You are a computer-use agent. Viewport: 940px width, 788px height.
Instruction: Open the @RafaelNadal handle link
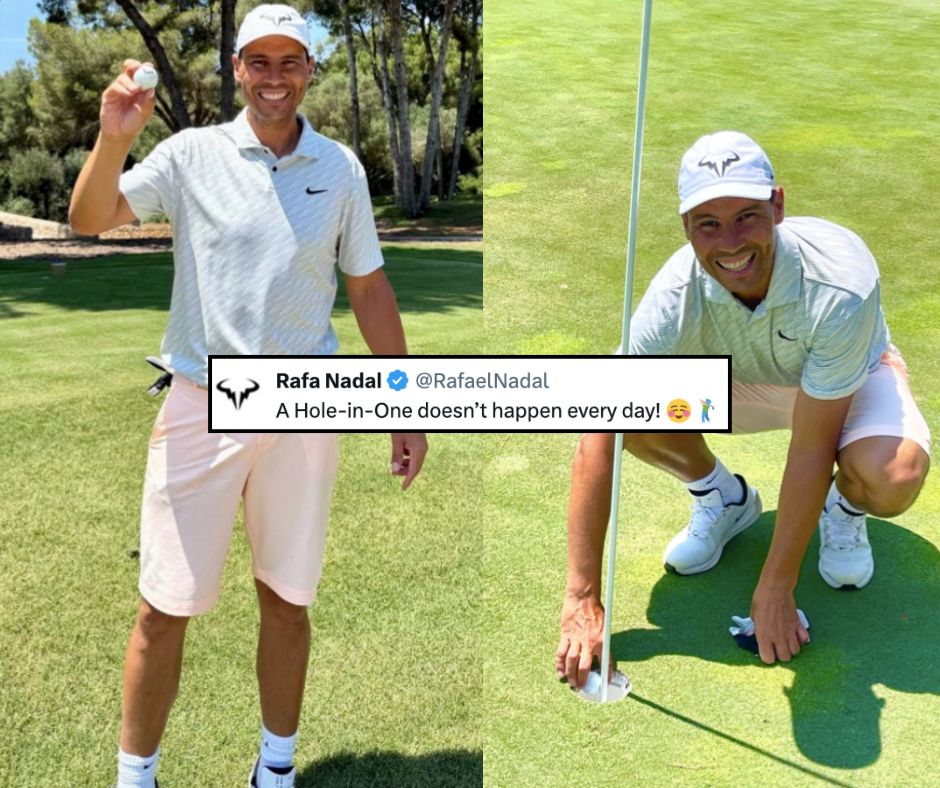click(482, 381)
